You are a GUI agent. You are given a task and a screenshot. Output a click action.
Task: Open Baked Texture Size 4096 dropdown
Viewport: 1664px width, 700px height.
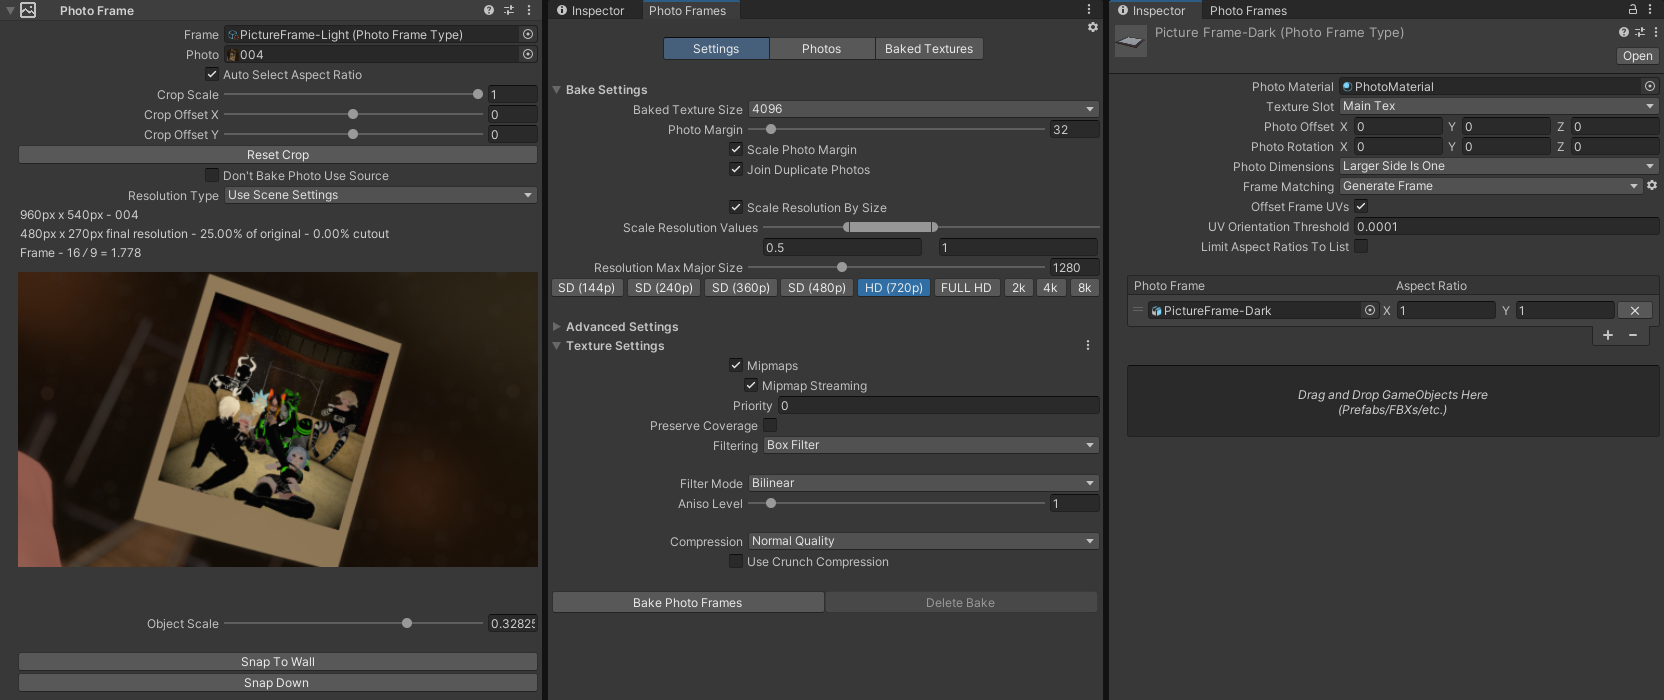924,109
